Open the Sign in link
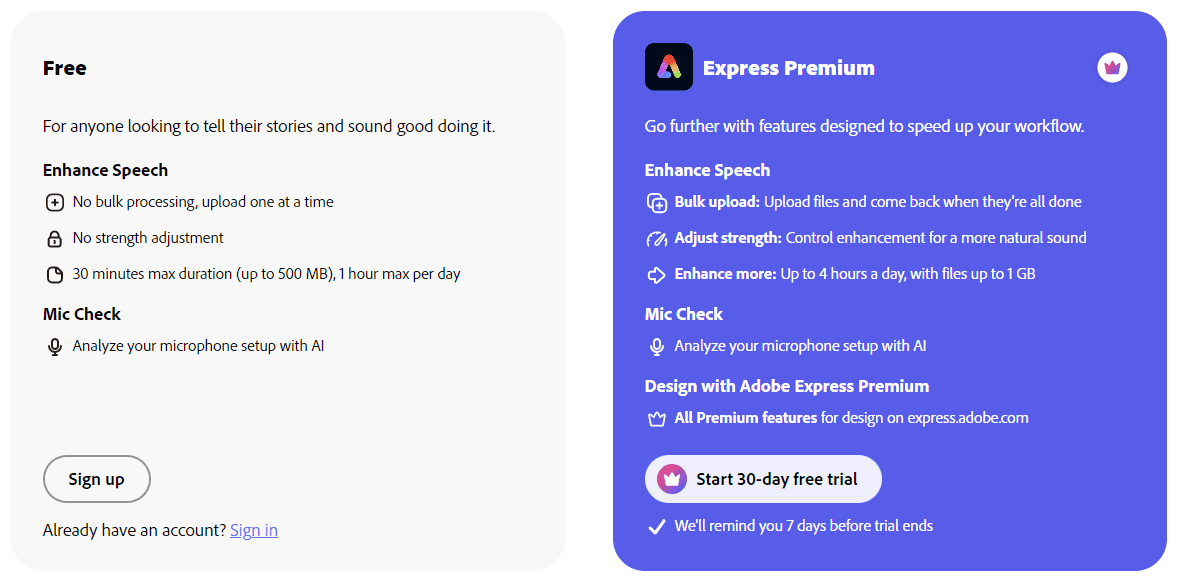 click(254, 530)
